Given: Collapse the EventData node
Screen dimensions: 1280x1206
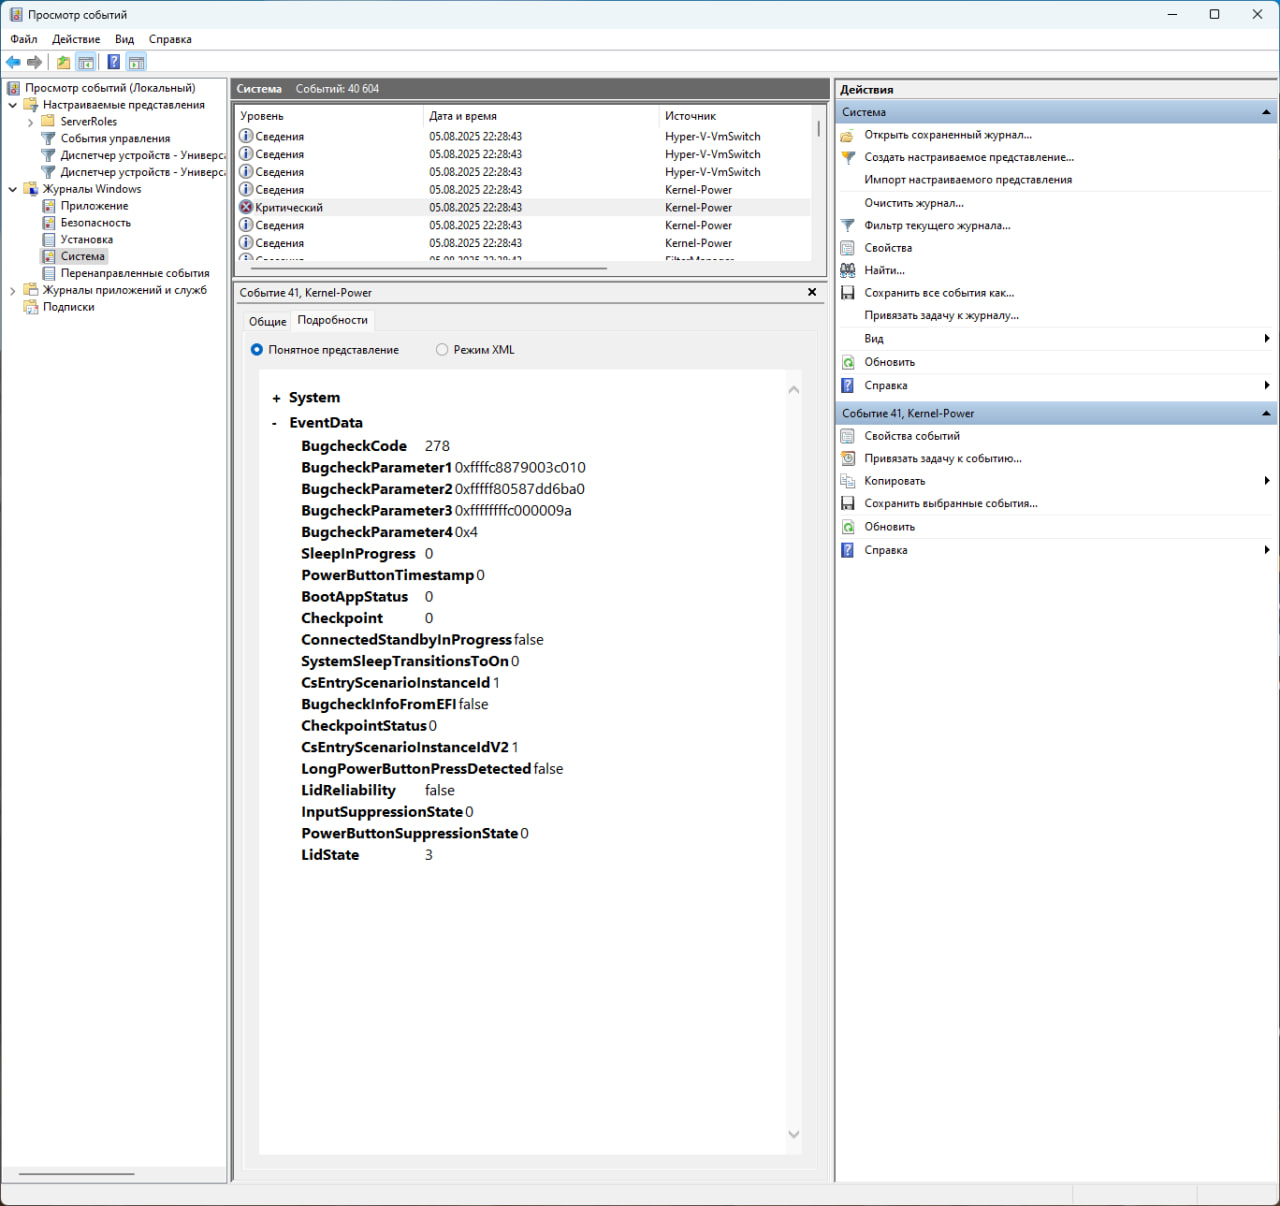Looking at the screenshot, I should coord(275,424).
